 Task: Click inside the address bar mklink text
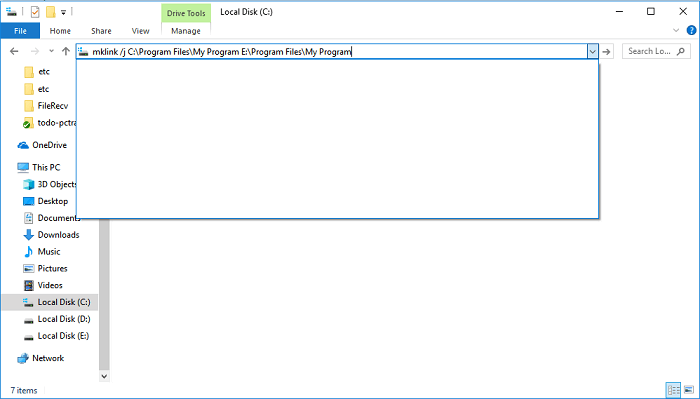click(x=222, y=52)
